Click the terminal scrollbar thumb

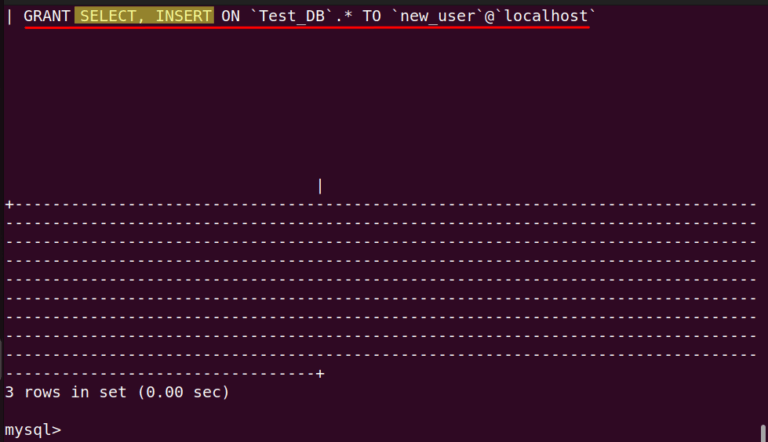point(763,434)
